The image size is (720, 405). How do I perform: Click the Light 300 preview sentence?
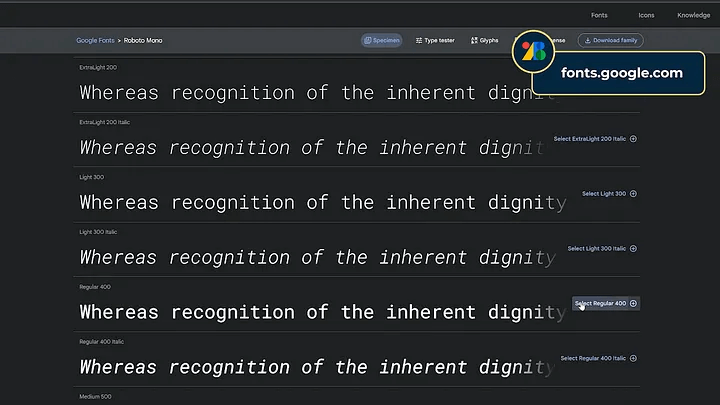click(323, 203)
